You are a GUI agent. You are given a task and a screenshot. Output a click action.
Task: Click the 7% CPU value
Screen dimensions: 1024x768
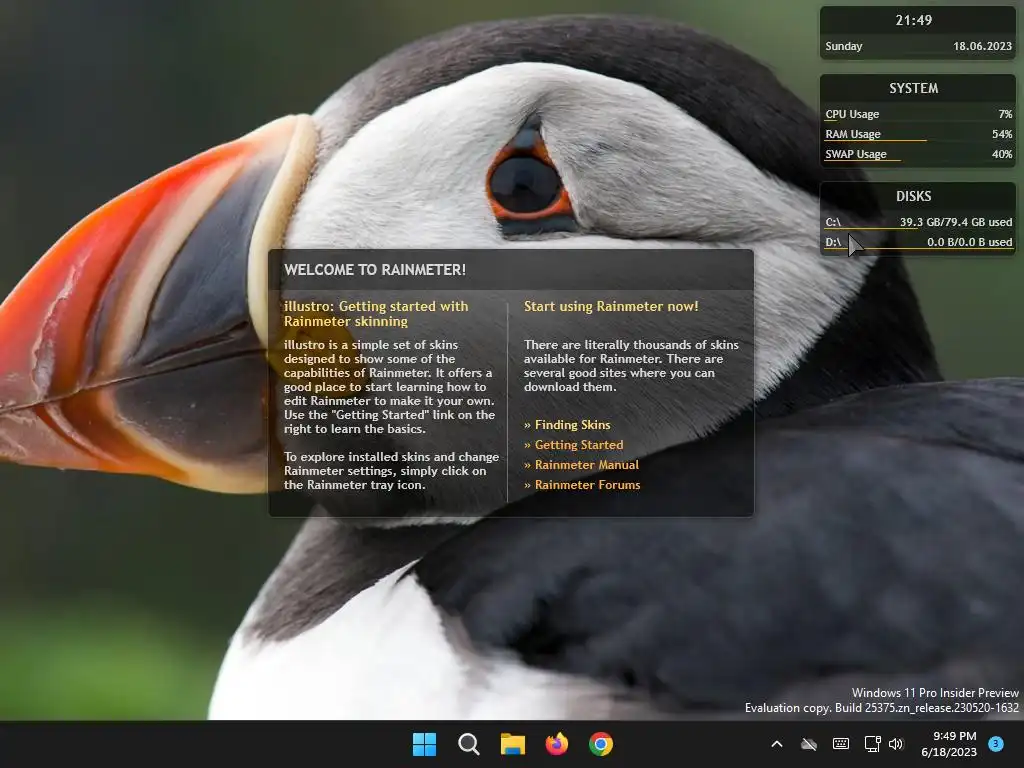pos(1005,114)
